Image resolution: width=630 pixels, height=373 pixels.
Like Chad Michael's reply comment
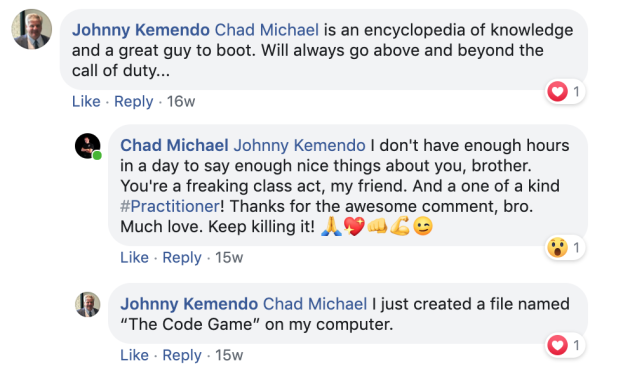pos(134,257)
